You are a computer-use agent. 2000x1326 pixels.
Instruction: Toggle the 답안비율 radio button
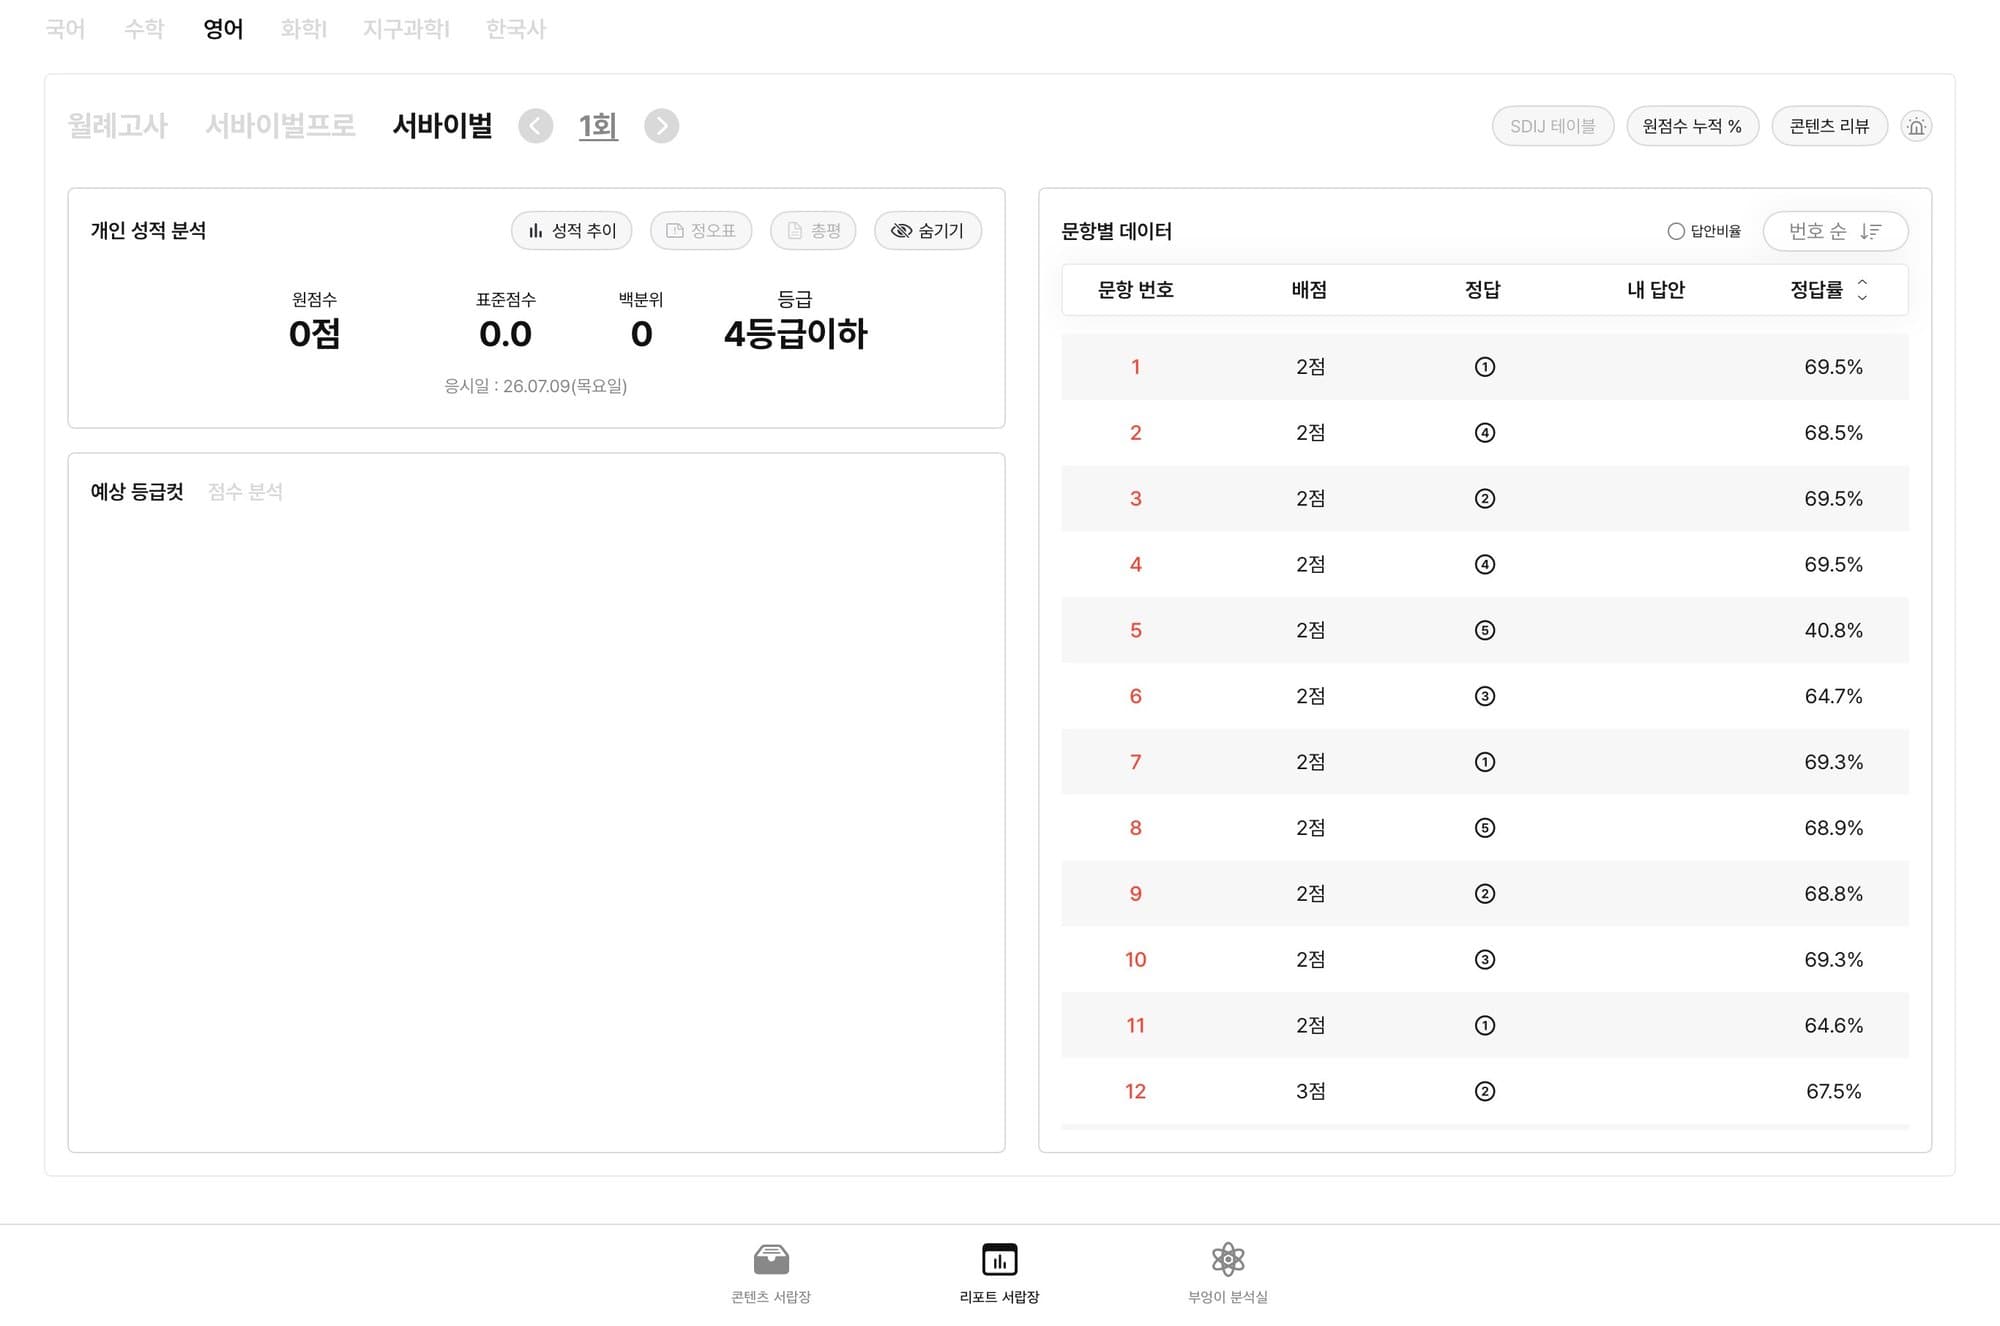1676,231
